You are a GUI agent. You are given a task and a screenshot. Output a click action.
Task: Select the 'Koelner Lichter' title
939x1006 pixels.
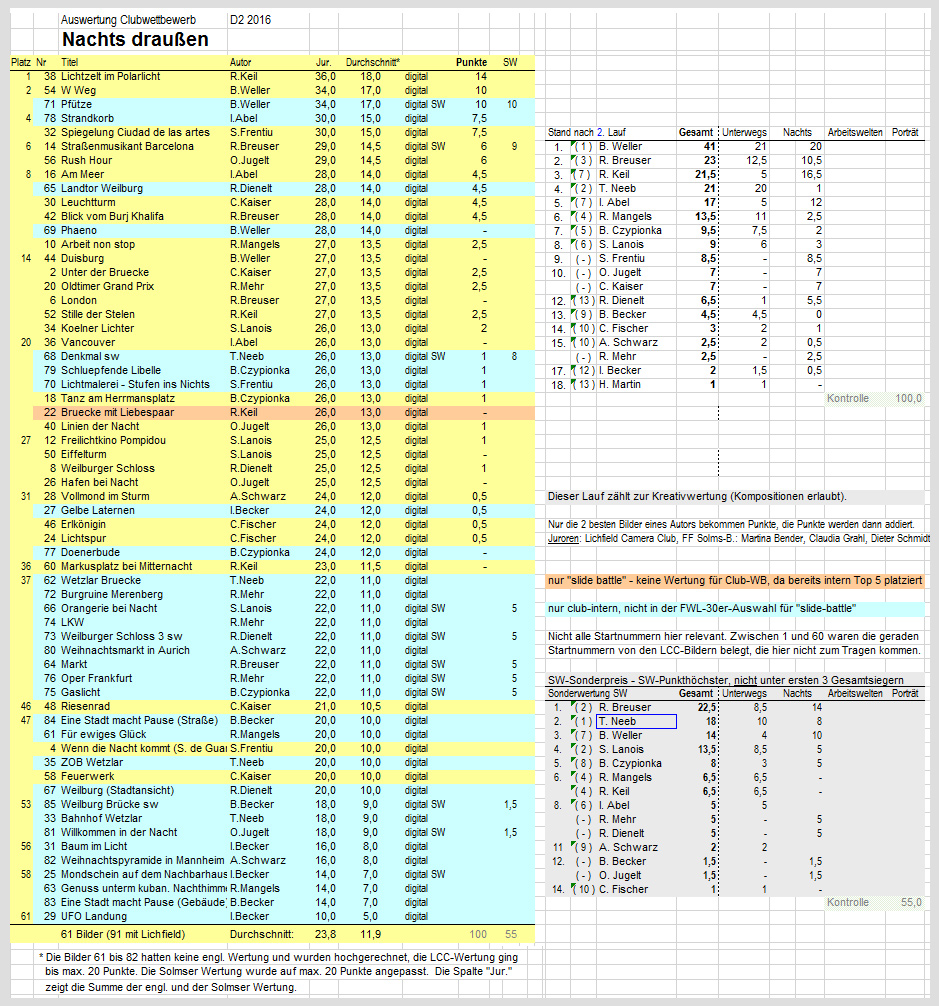tap(97, 328)
